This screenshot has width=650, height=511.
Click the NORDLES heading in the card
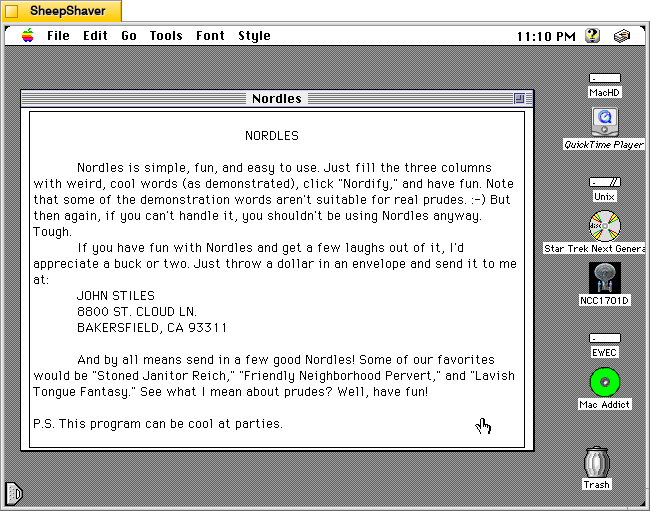click(272, 136)
